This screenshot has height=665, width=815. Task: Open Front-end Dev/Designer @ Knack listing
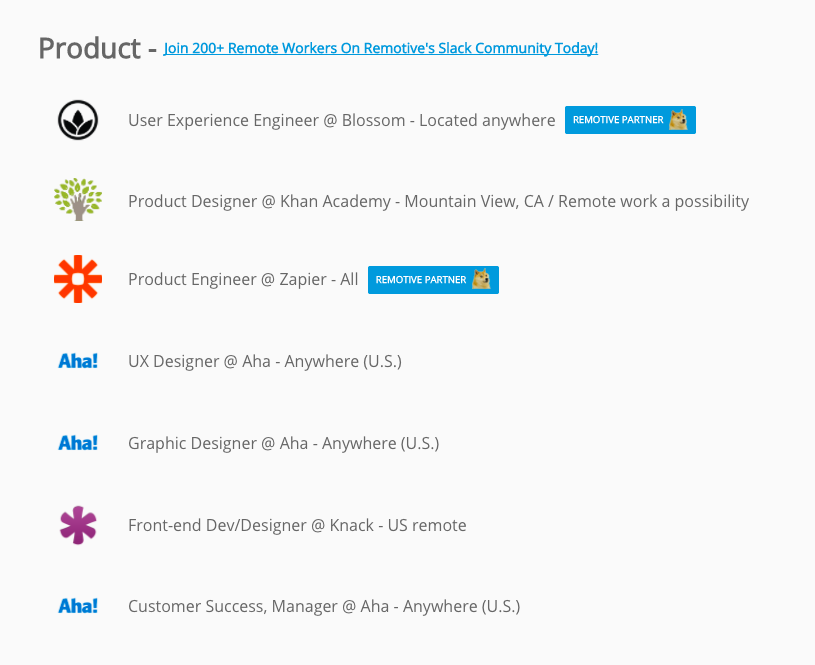pyautogui.click(x=297, y=525)
